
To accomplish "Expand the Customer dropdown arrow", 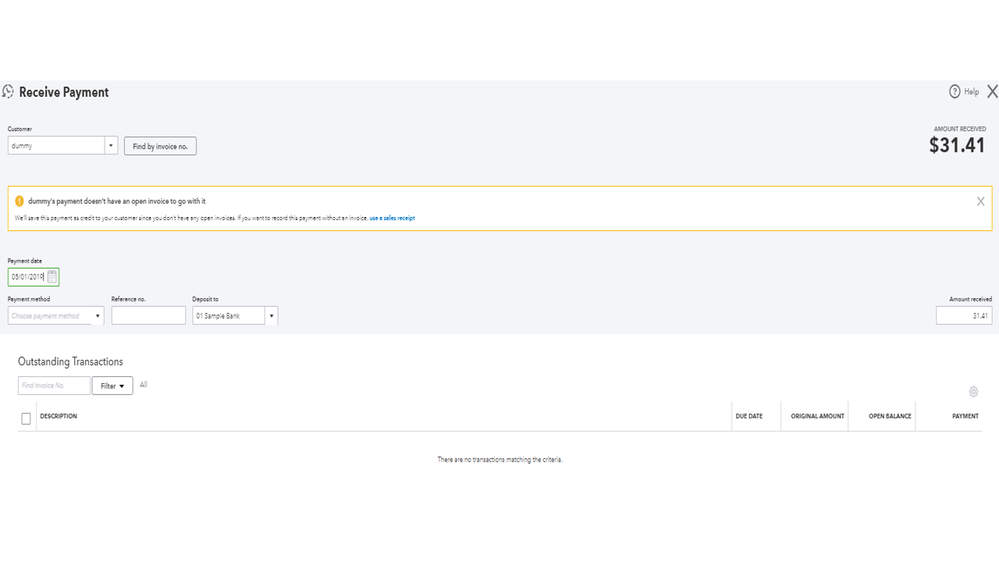I will (111, 146).
